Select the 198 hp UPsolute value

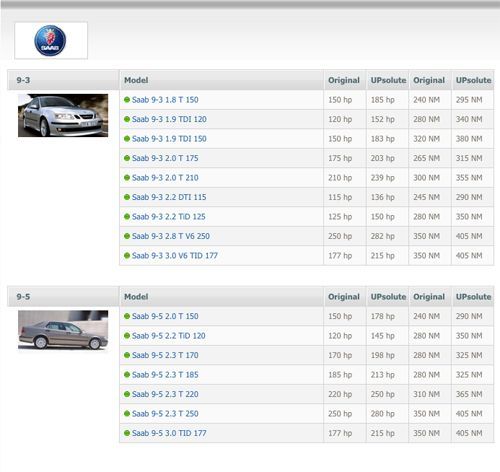coord(383,355)
